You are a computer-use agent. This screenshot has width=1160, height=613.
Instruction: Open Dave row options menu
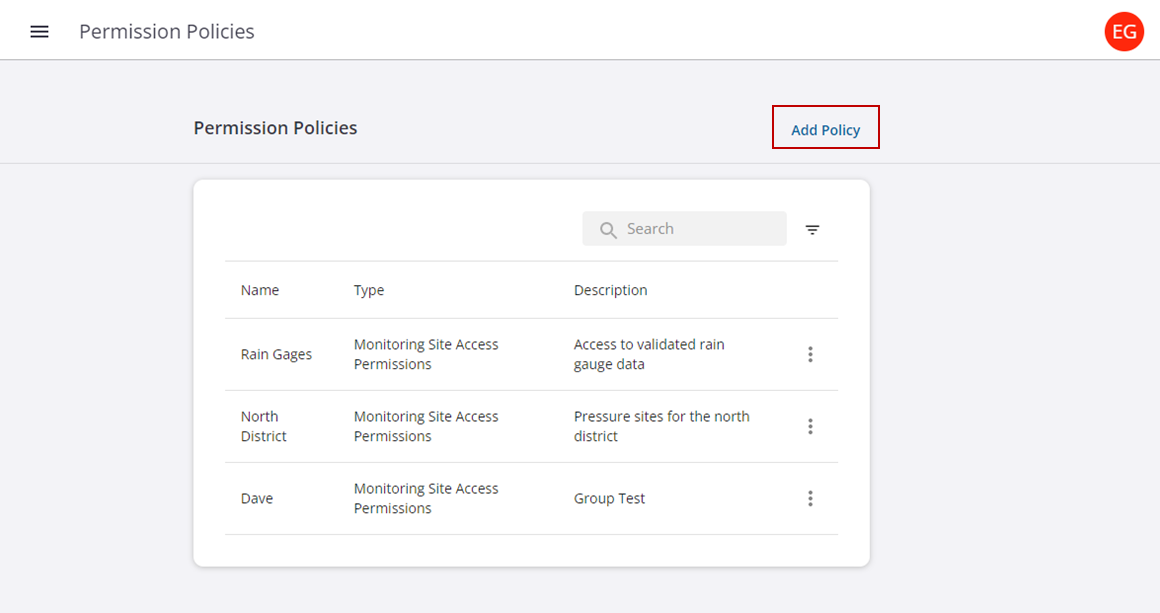point(810,498)
